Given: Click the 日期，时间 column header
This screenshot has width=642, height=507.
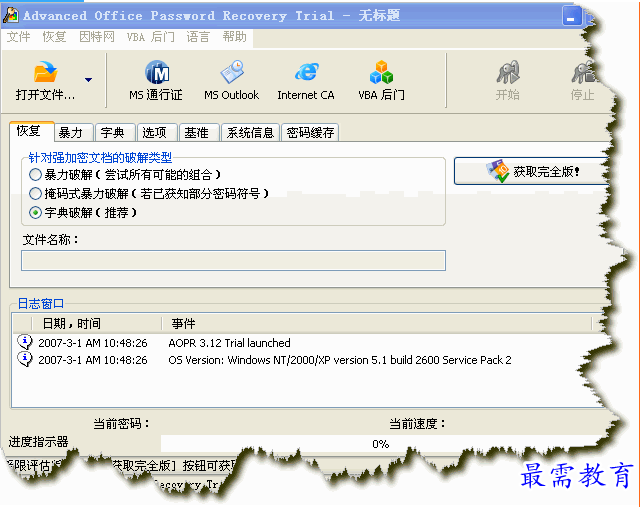Looking at the screenshot, I should (97, 324).
